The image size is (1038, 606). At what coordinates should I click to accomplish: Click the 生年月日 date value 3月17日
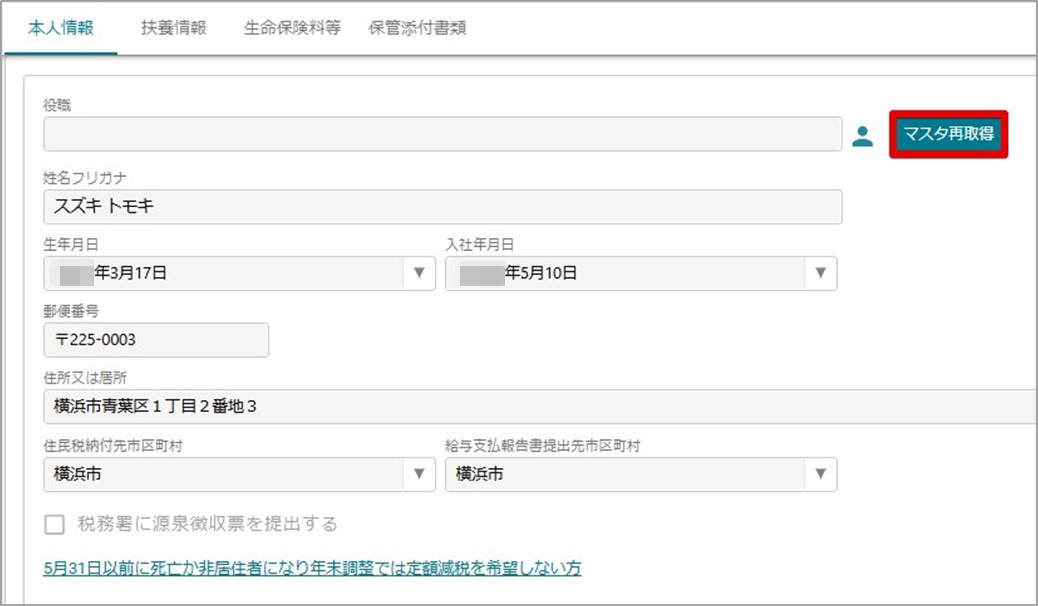click(x=130, y=273)
